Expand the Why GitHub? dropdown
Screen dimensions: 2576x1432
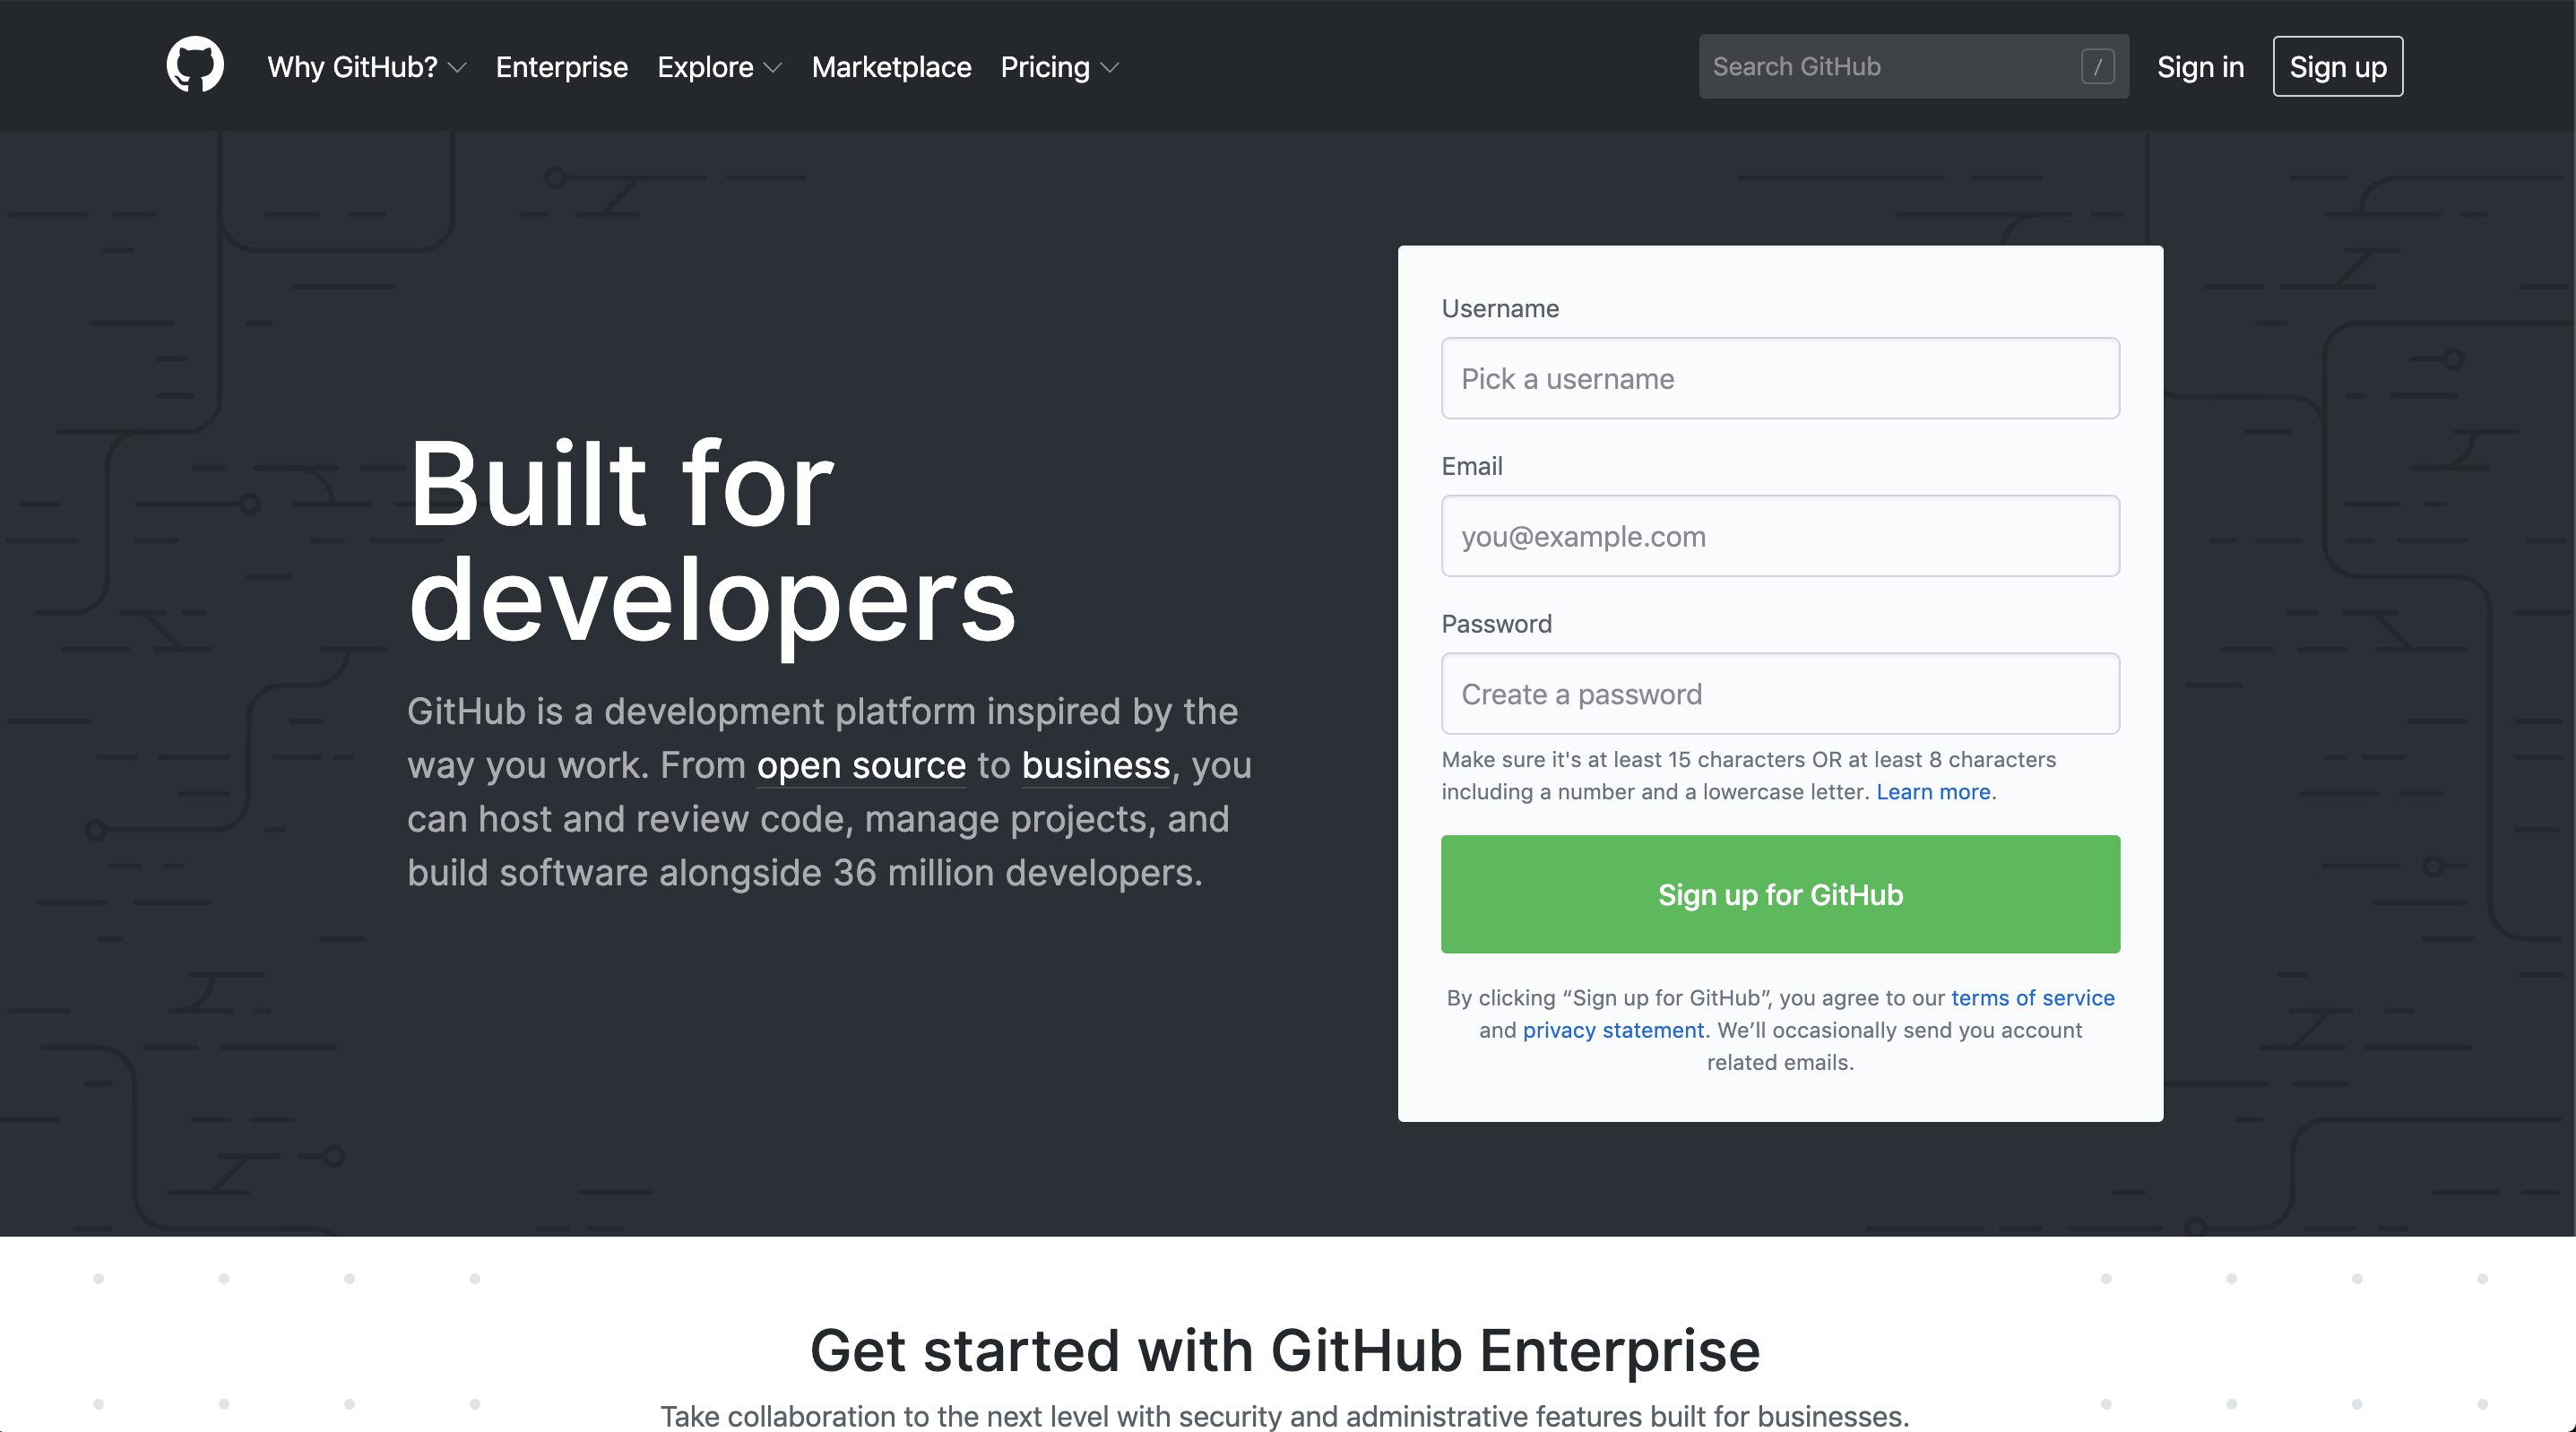click(x=366, y=67)
